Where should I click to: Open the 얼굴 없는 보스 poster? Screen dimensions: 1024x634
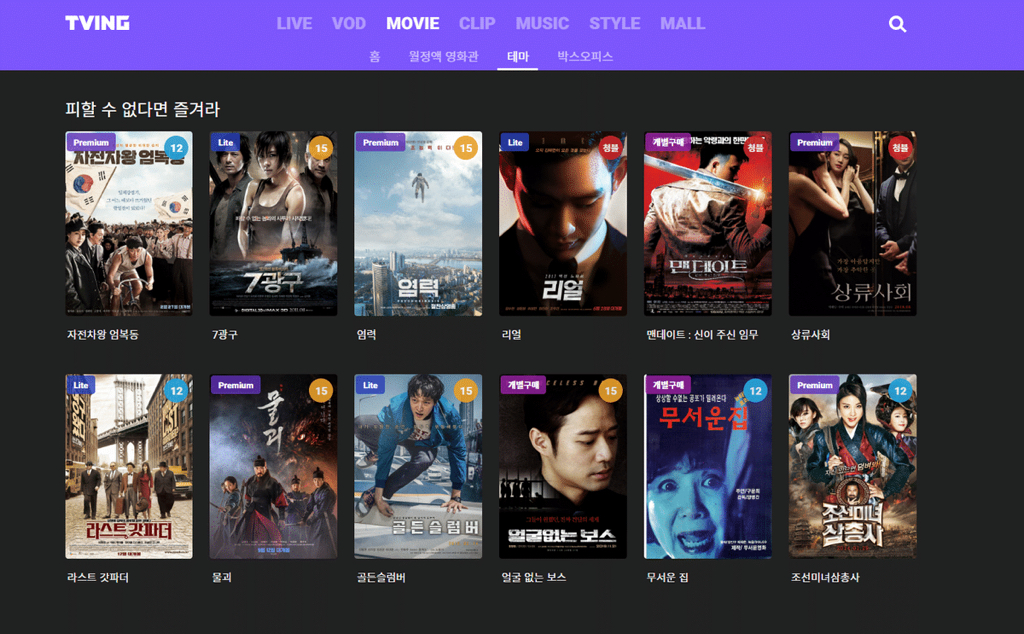[563, 466]
